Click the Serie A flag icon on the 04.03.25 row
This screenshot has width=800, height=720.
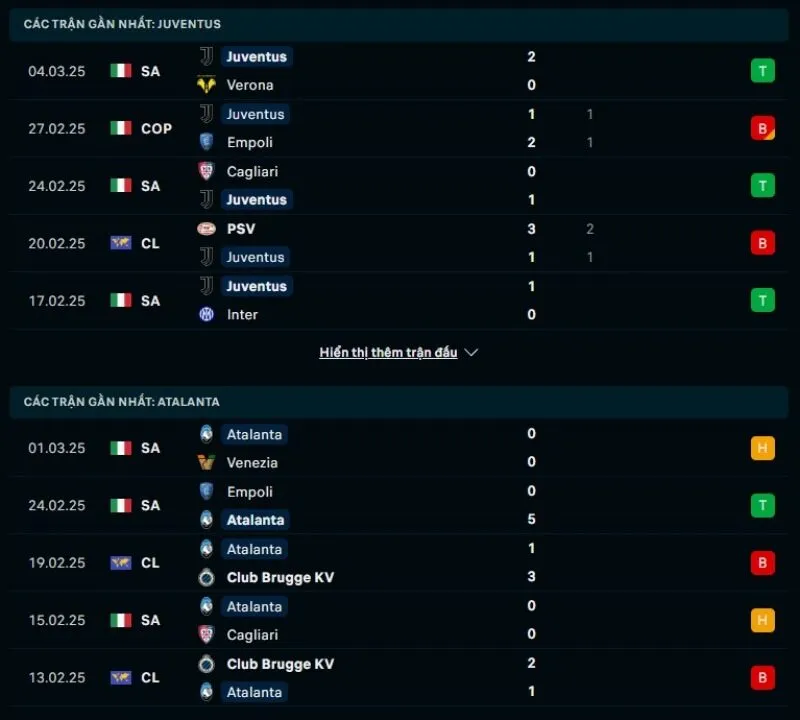(120, 71)
